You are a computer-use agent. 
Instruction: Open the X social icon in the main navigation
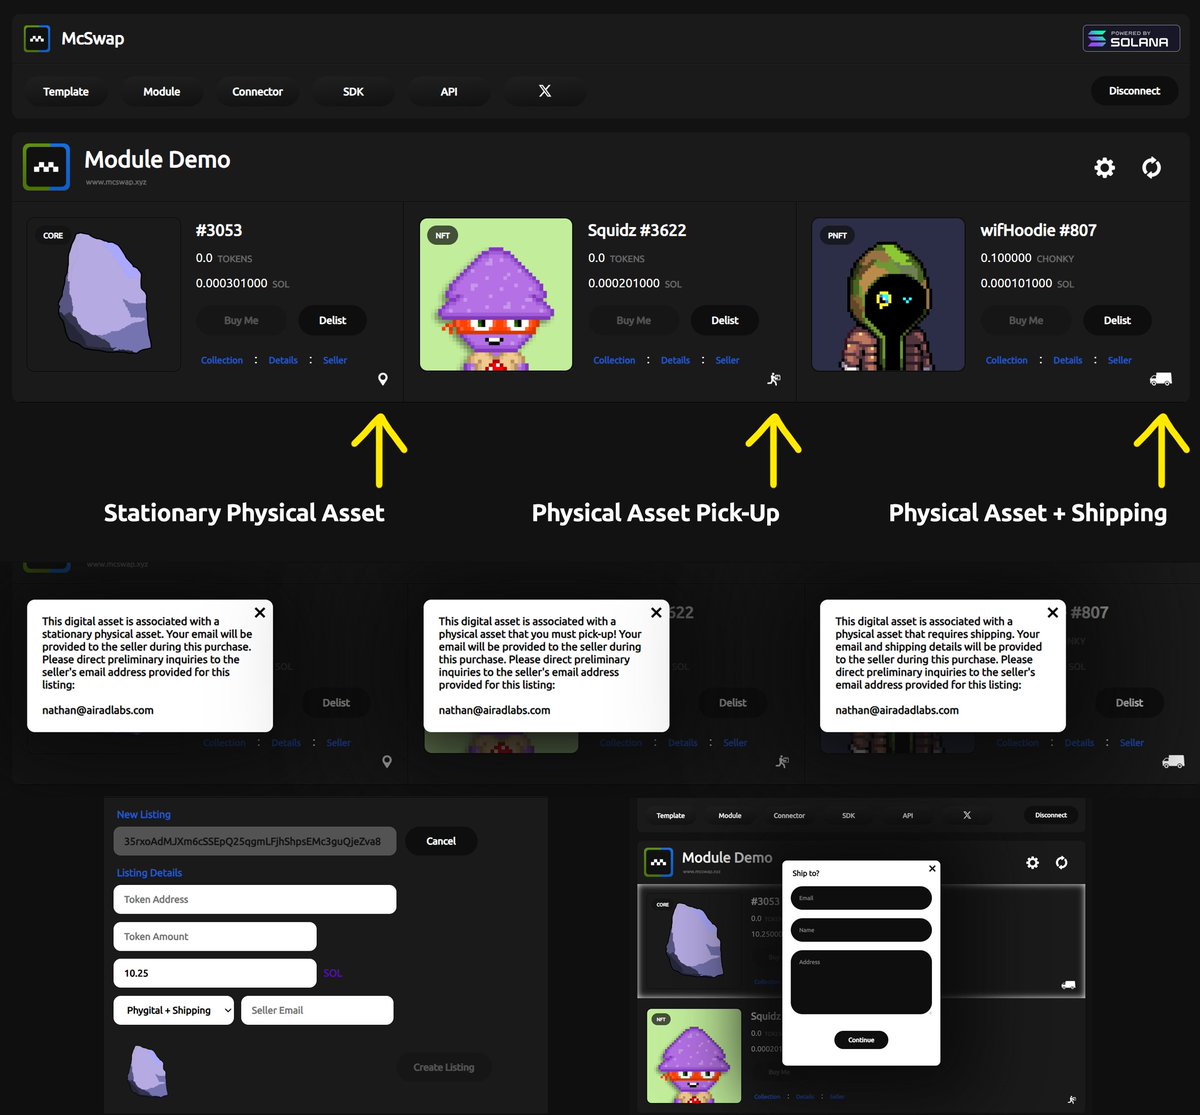pyautogui.click(x=544, y=91)
